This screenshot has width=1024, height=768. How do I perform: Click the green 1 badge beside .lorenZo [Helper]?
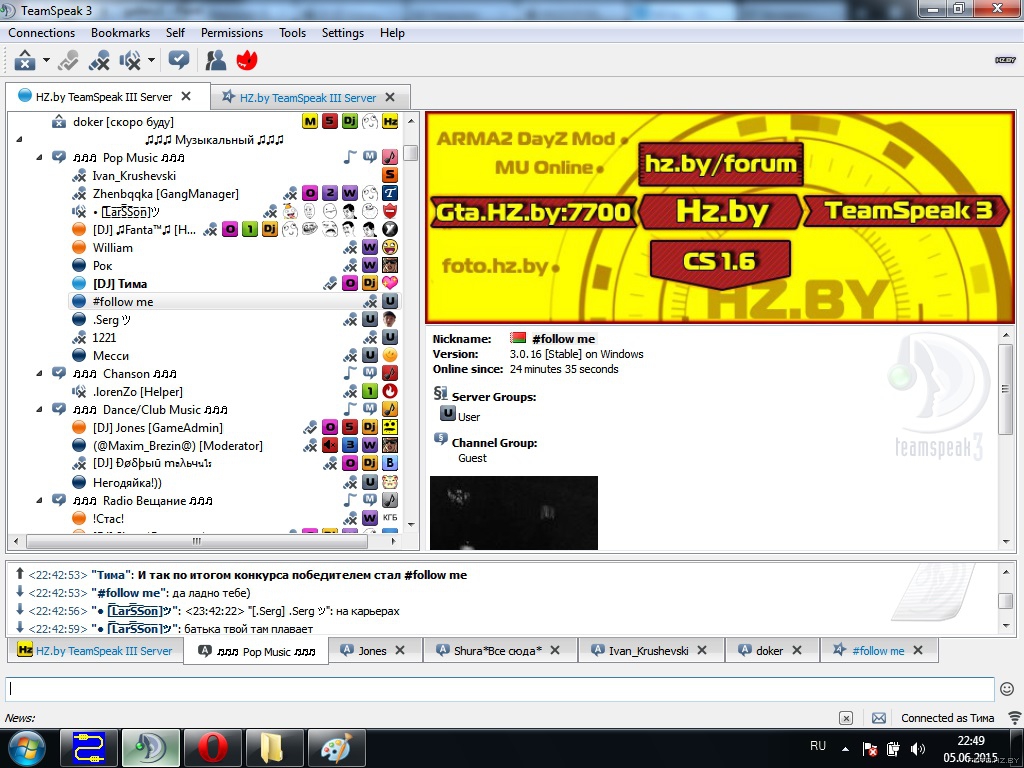(x=370, y=391)
